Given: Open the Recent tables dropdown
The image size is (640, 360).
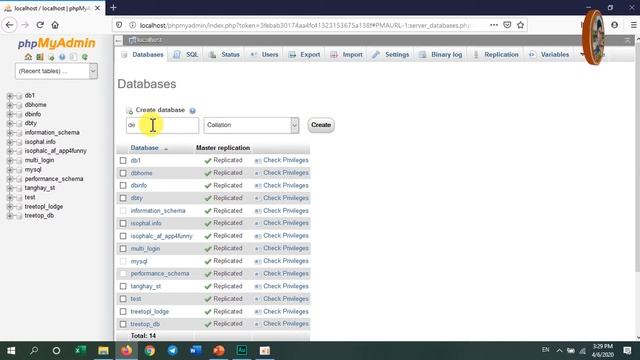Looking at the screenshot, I should [56, 71].
